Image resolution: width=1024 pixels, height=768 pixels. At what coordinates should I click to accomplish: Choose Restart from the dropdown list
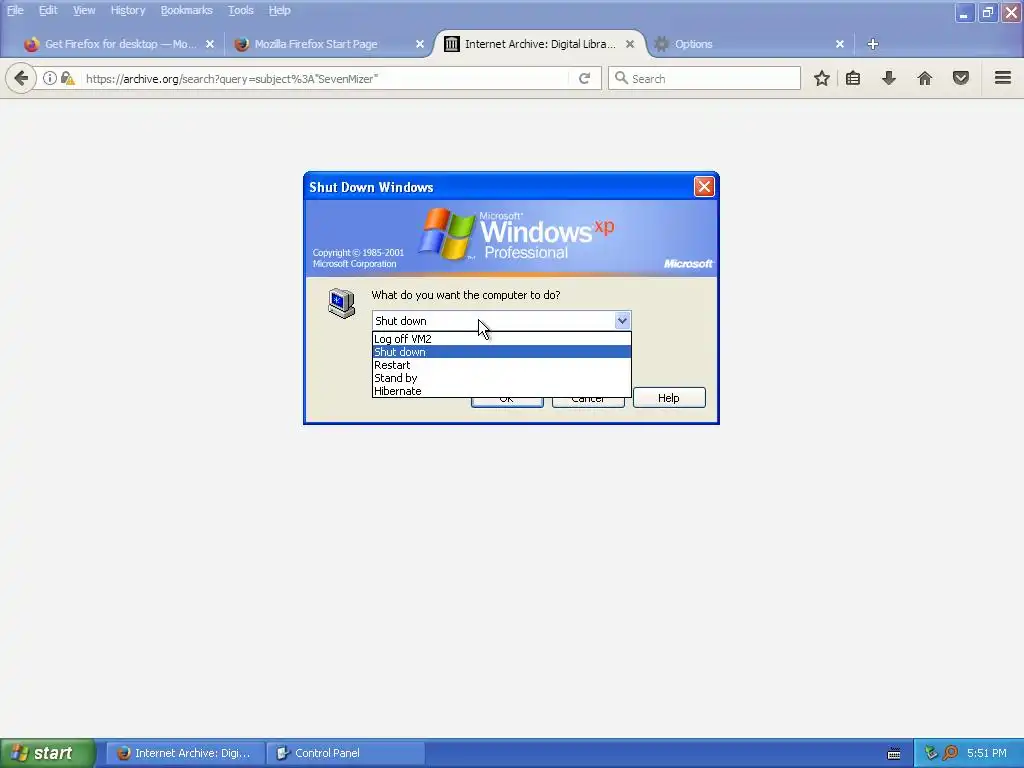502,365
